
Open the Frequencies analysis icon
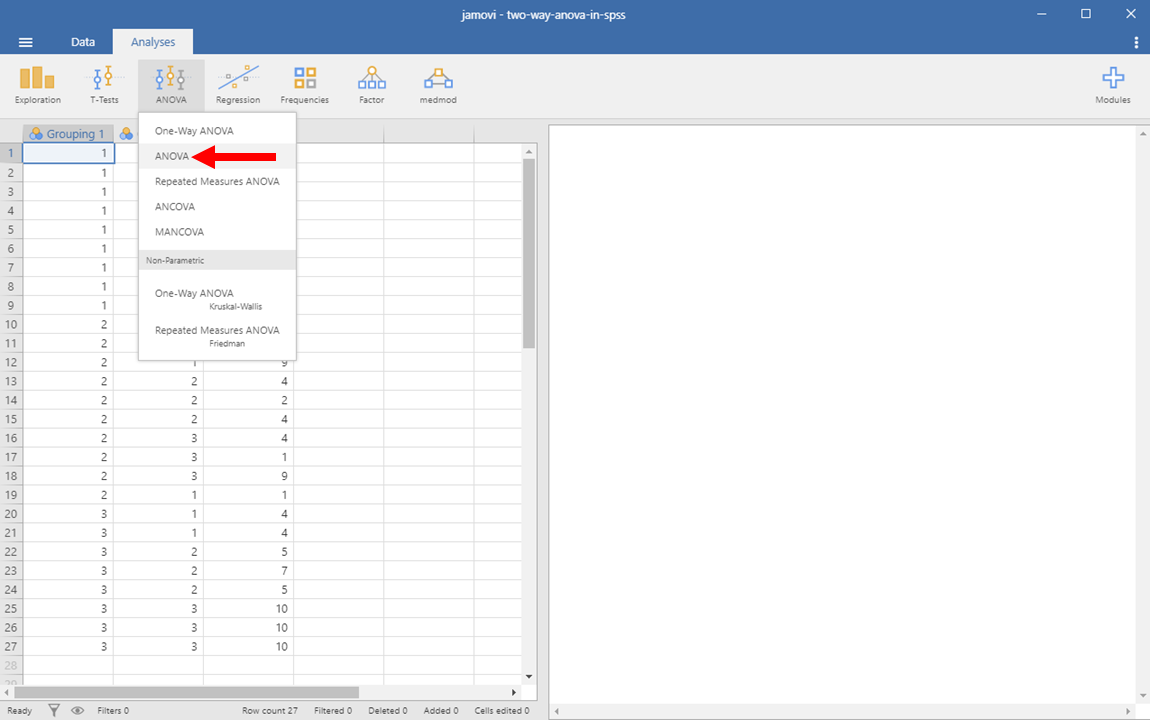click(304, 84)
